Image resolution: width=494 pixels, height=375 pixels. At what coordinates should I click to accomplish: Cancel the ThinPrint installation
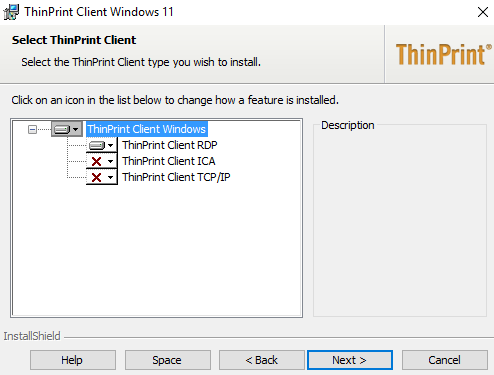[445, 360]
